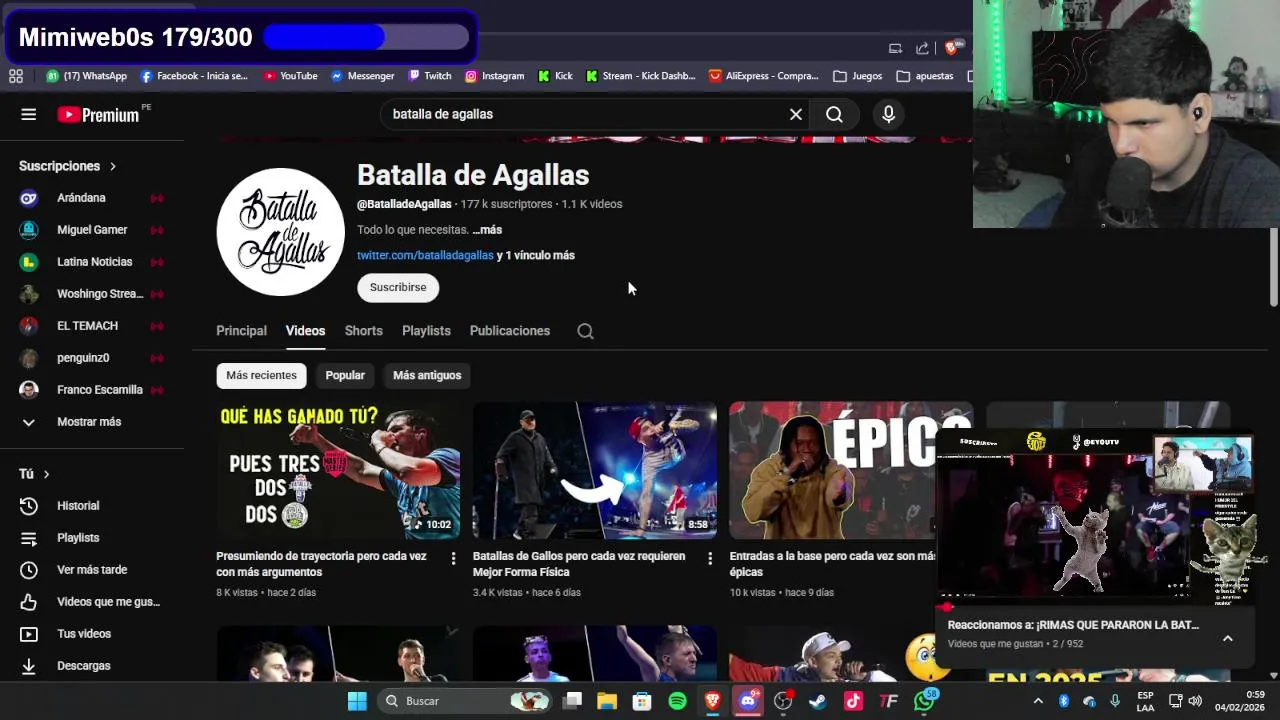This screenshot has height=720, width=1280.
Task: Run search with magnifier button
Action: coord(834,114)
